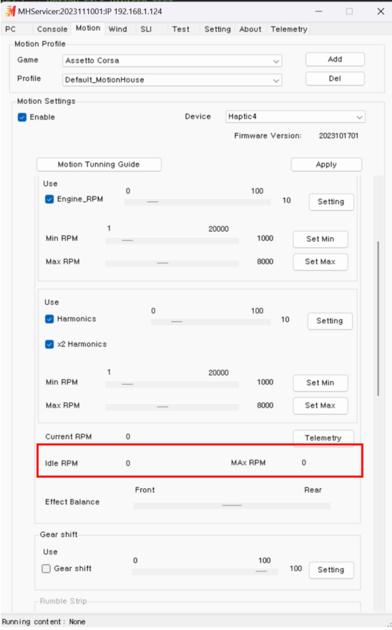Open the Device dropdown showing Haptic4

[x=295, y=117]
